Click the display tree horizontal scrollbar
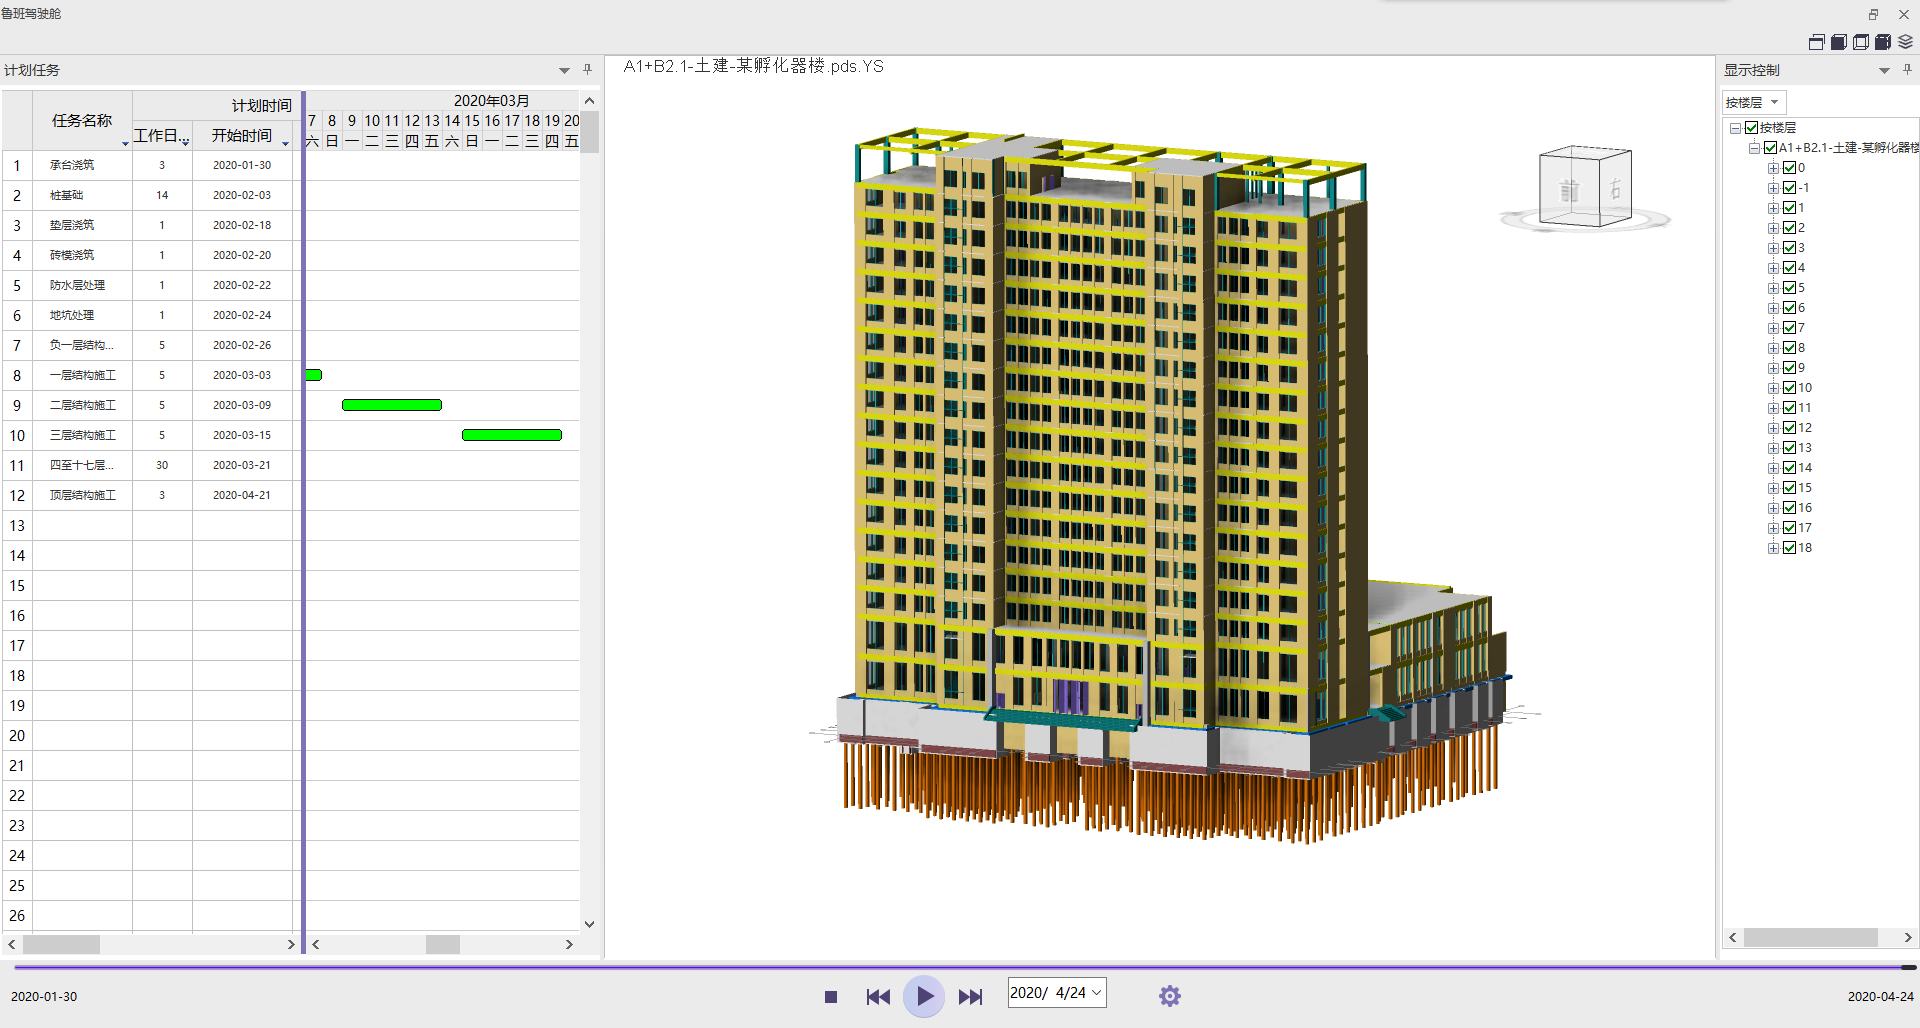1920x1028 pixels. [1810, 937]
